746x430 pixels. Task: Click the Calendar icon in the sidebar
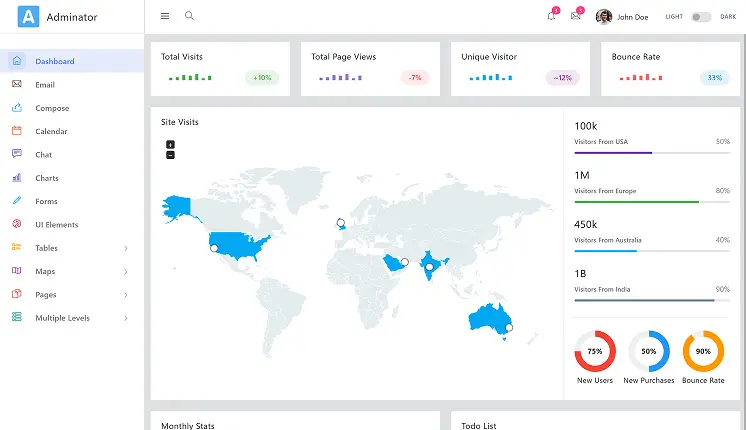click(x=17, y=131)
